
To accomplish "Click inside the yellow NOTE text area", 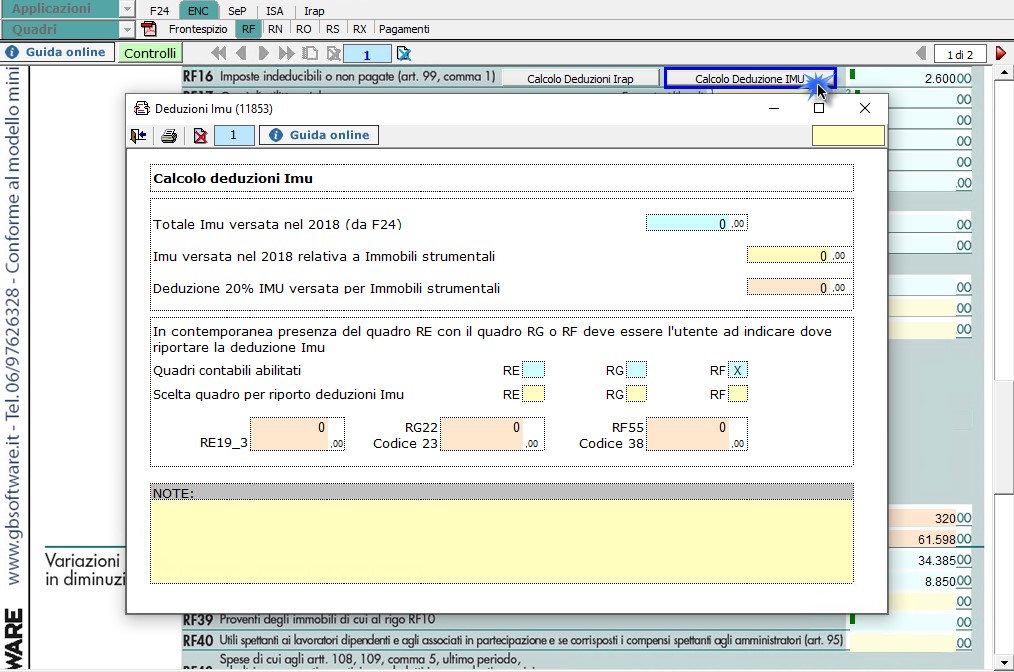I will pyautogui.click(x=502, y=542).
